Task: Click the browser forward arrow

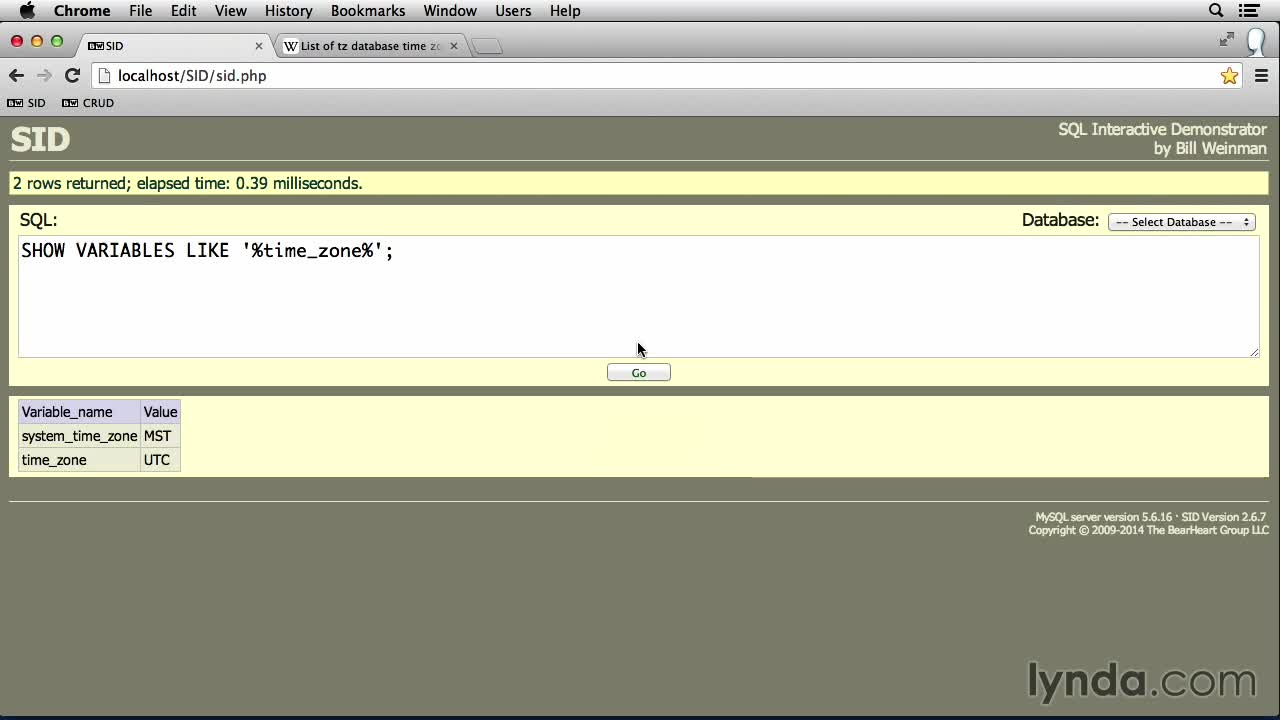Action: (44, 75)
